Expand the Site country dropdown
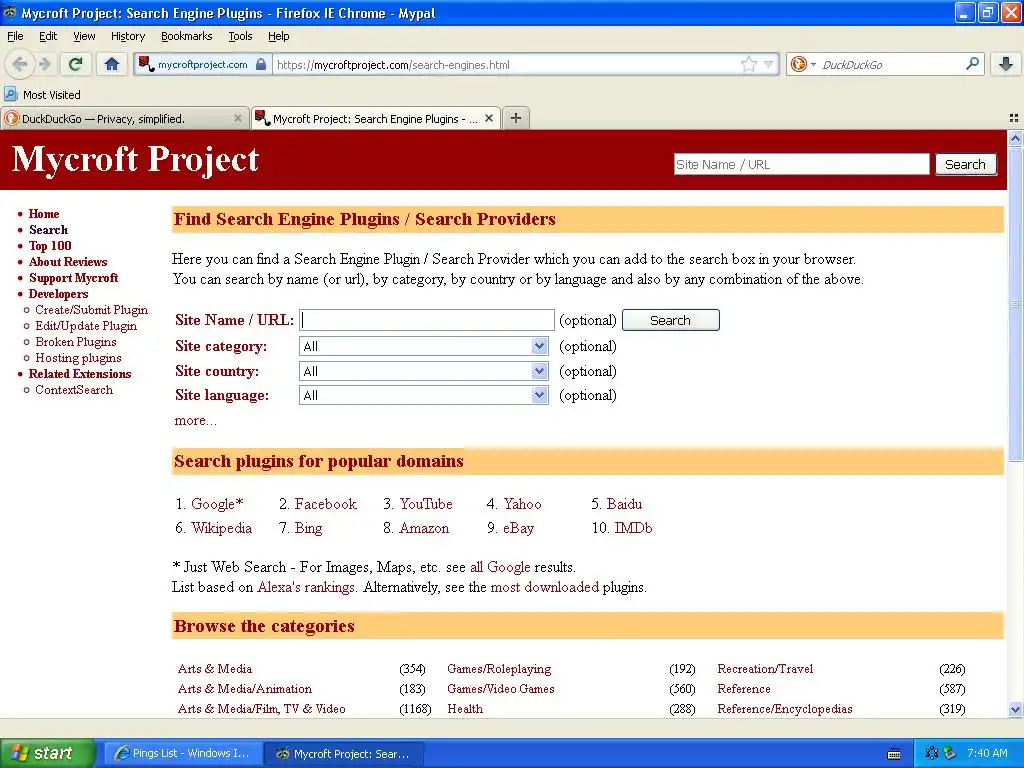1024x768 pixels. coord(424,371)
